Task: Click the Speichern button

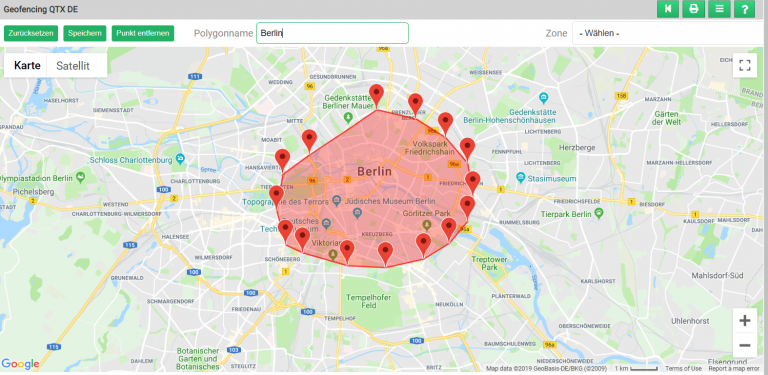Action: (x=85, y=33)
